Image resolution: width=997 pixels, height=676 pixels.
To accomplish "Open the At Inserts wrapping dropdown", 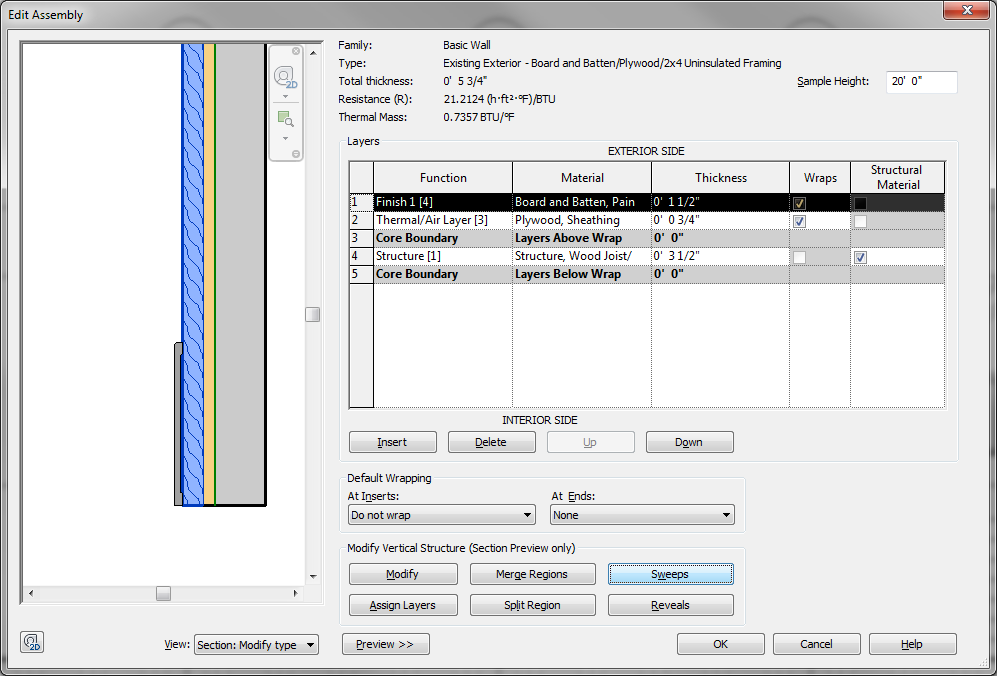I will pos(442,515).
